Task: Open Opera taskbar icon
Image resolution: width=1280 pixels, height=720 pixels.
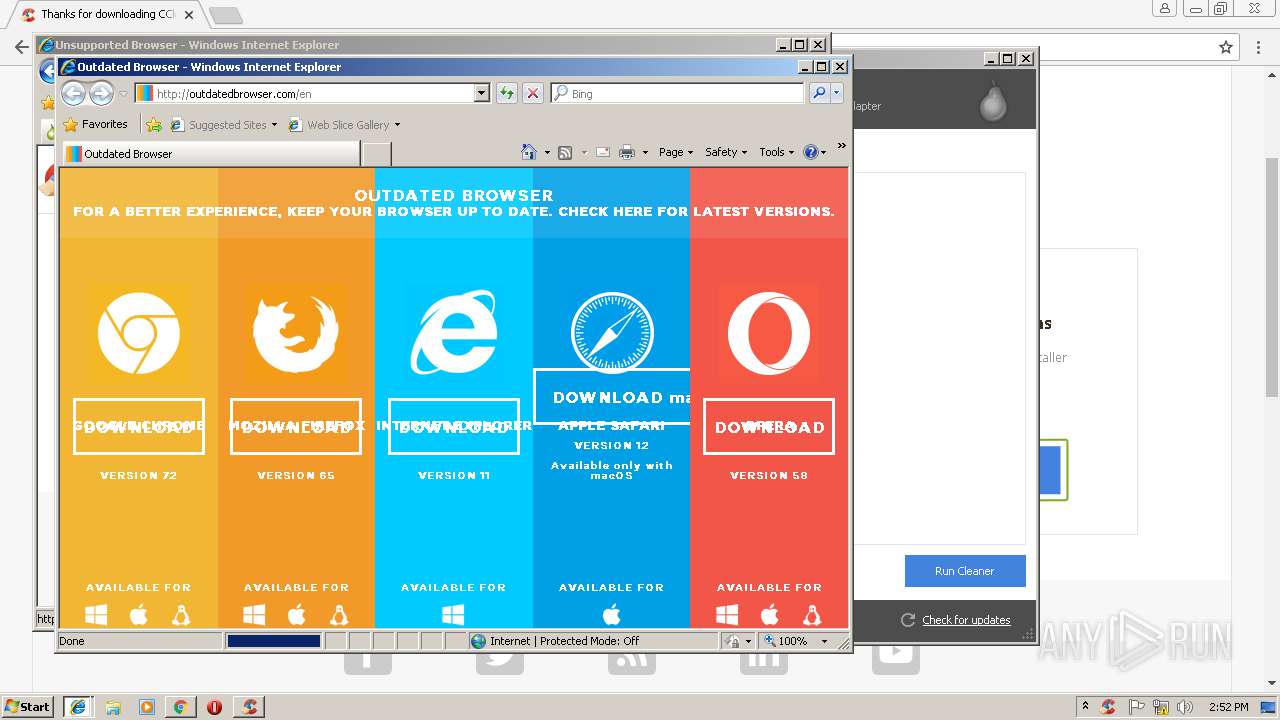Action: click(x=214, y=706)
